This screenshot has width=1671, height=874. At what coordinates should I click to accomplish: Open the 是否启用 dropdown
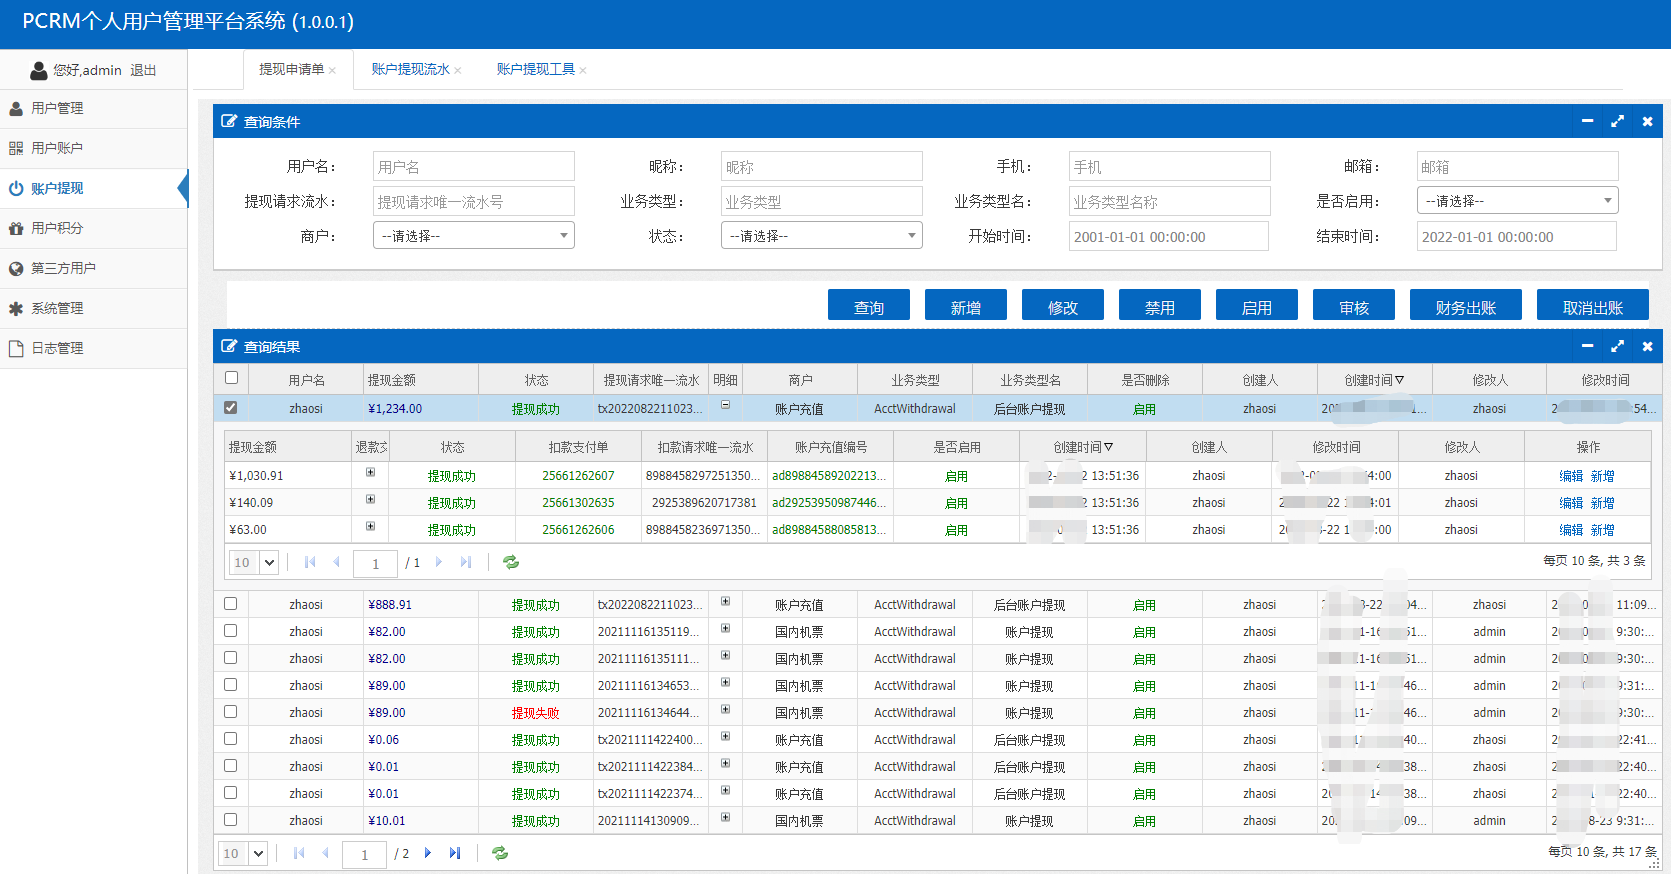pyautogui.click(x=1517, y=201)
